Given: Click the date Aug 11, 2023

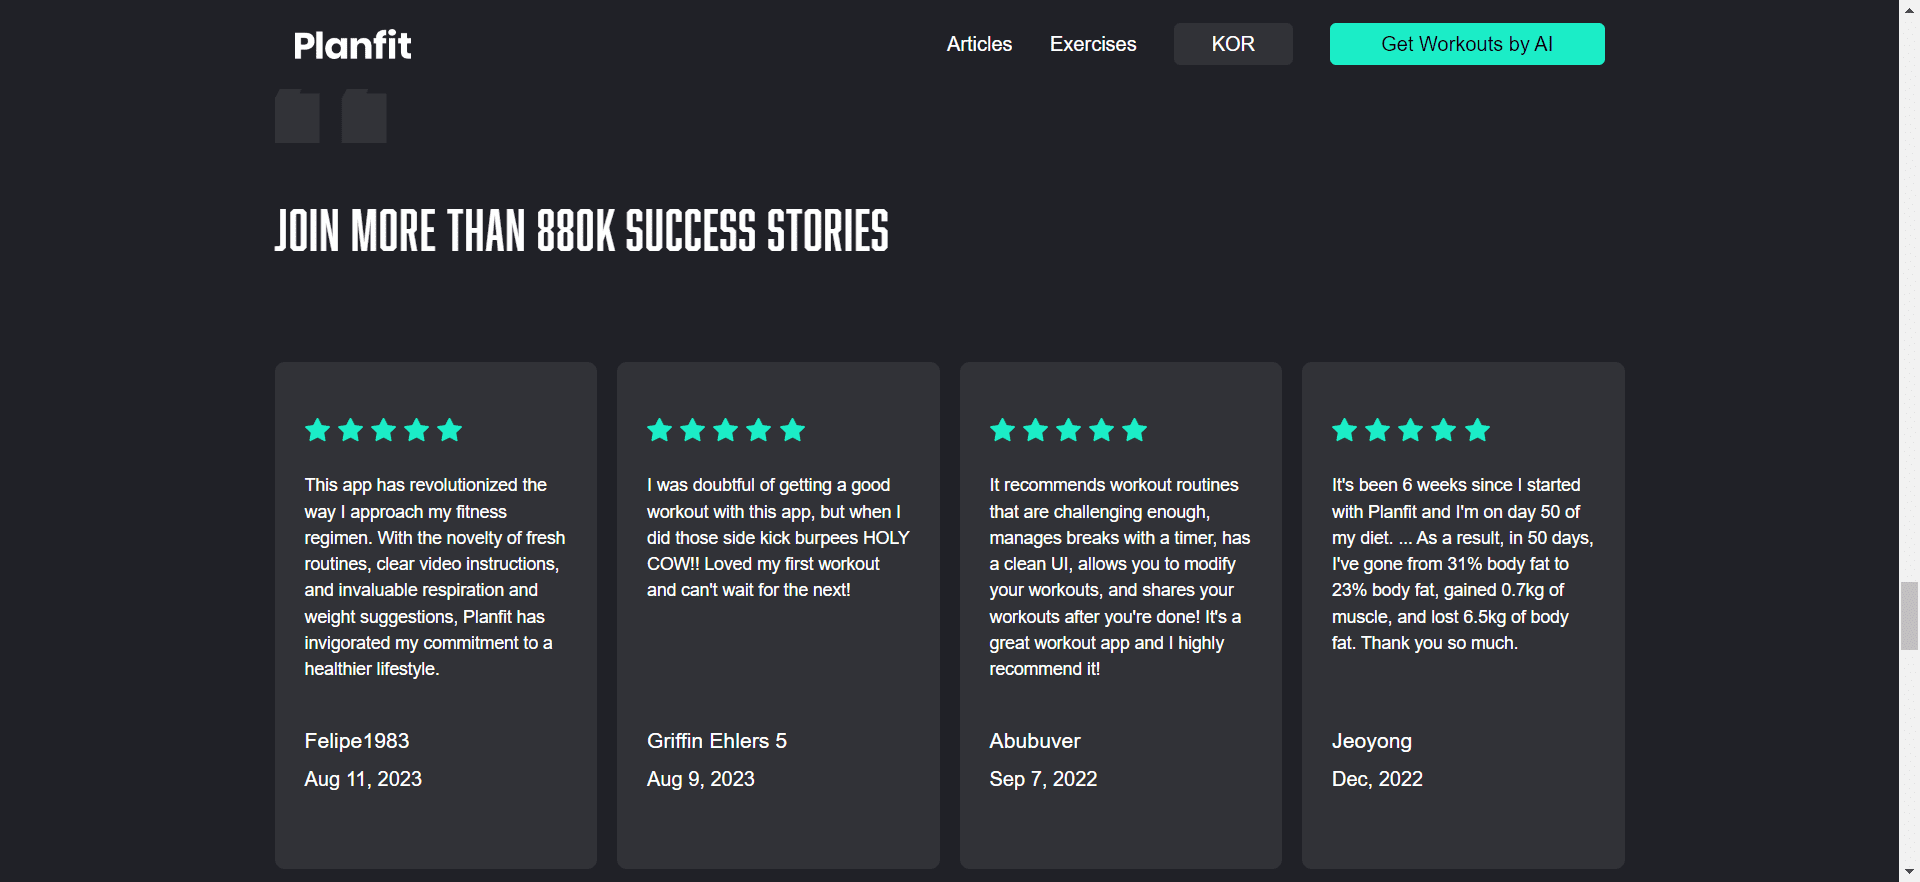Looking at the screenshot, I should (x=363, y=779).
